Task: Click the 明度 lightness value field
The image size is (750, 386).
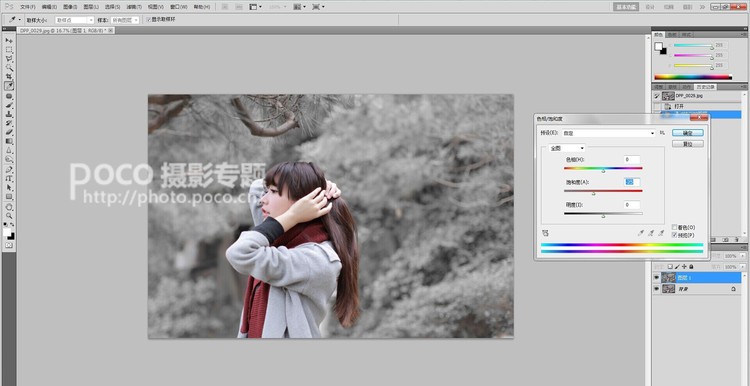Action: 632,205
